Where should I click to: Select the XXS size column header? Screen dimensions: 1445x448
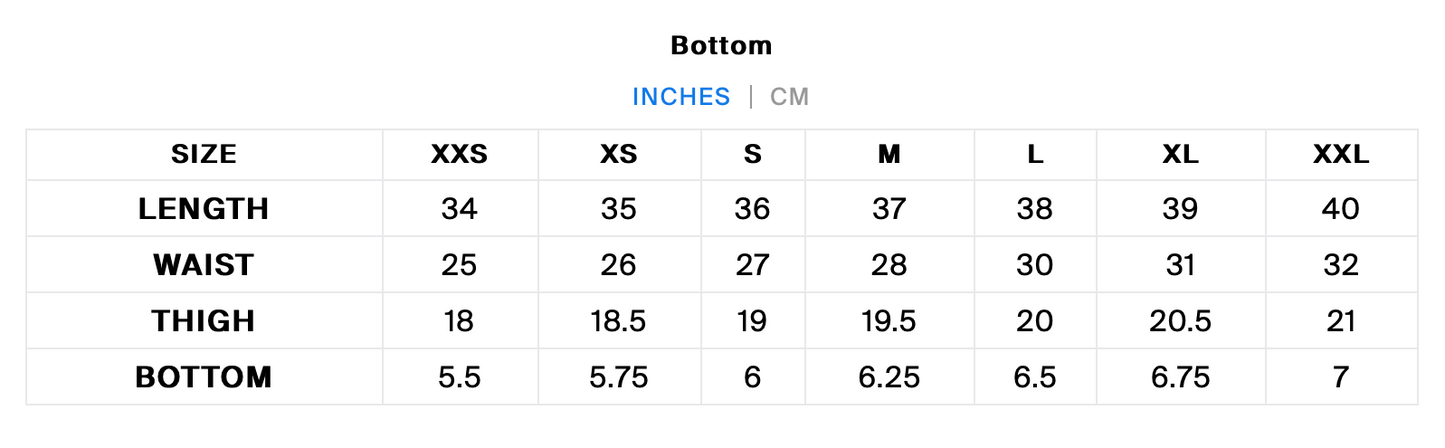(x=459, y=154)
